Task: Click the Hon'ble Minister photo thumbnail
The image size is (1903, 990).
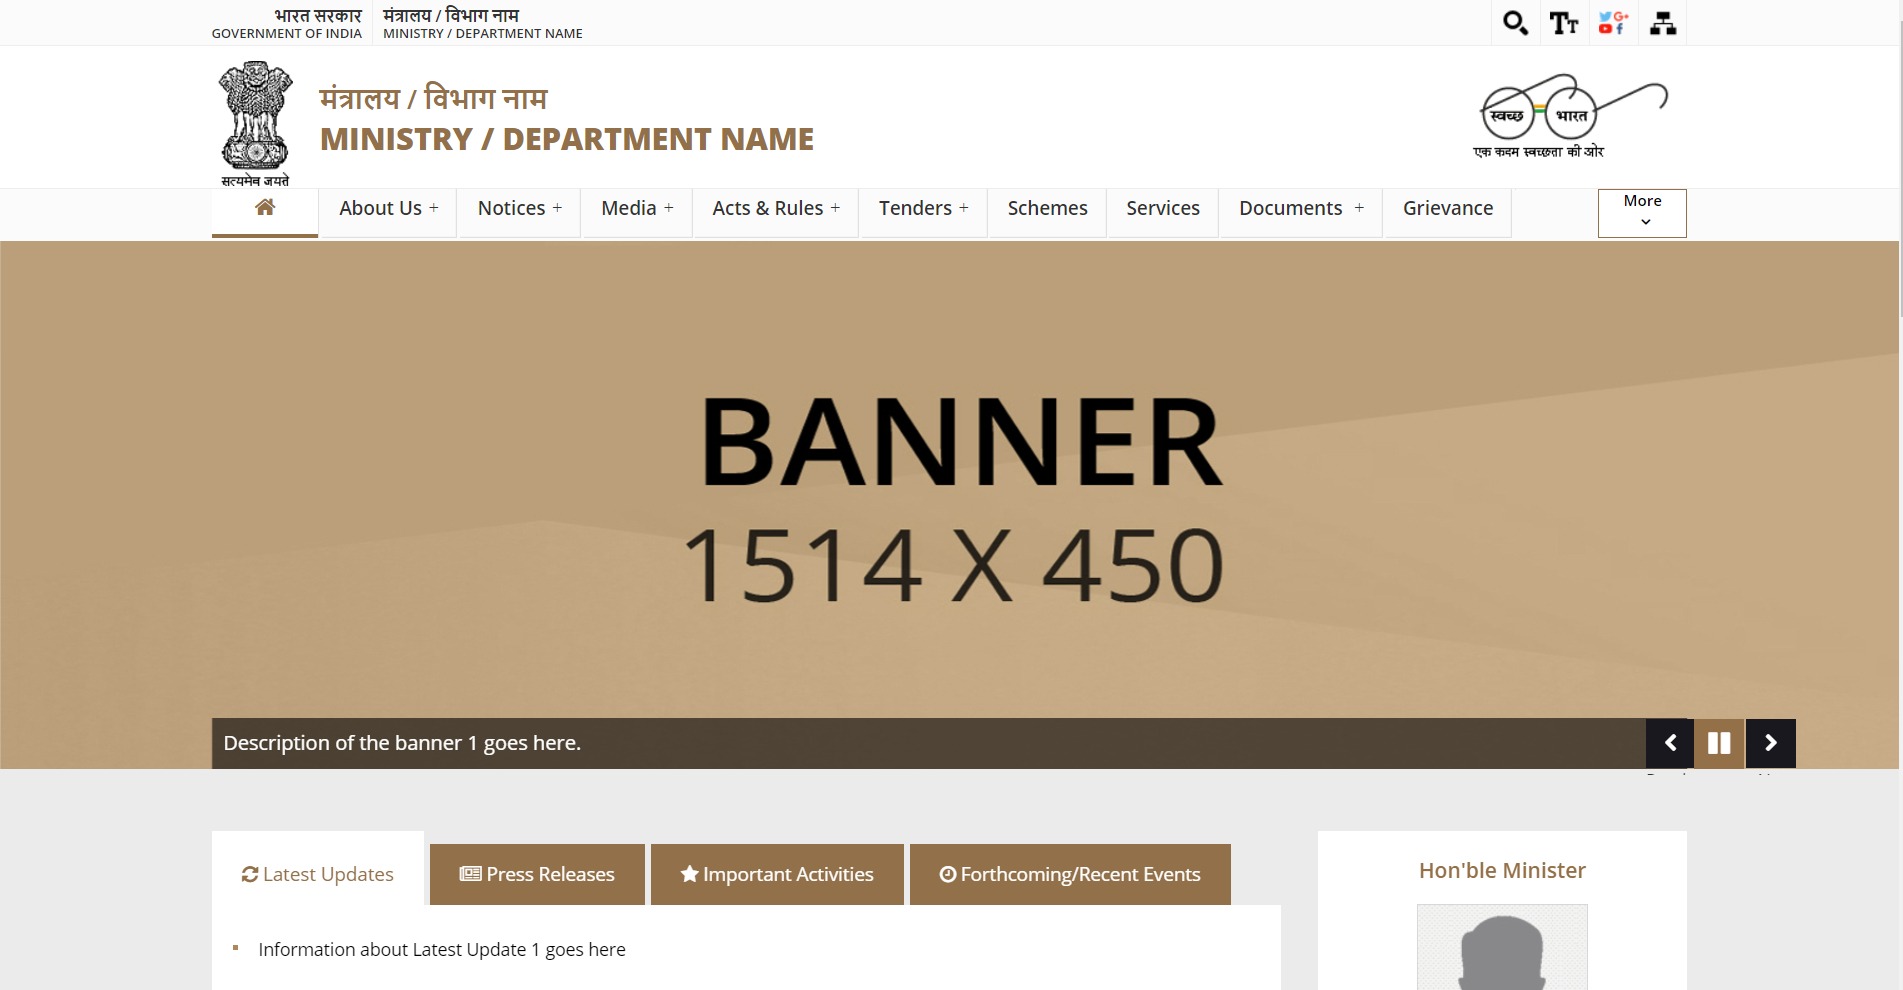Action: pos(1502,946)
